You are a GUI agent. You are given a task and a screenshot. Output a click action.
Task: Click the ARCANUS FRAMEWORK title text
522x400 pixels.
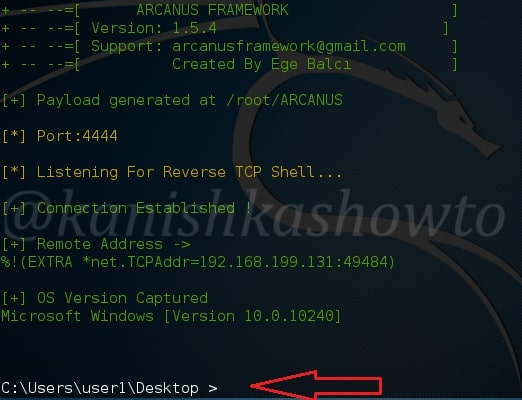pyautogui.click(x=212, y=10)
